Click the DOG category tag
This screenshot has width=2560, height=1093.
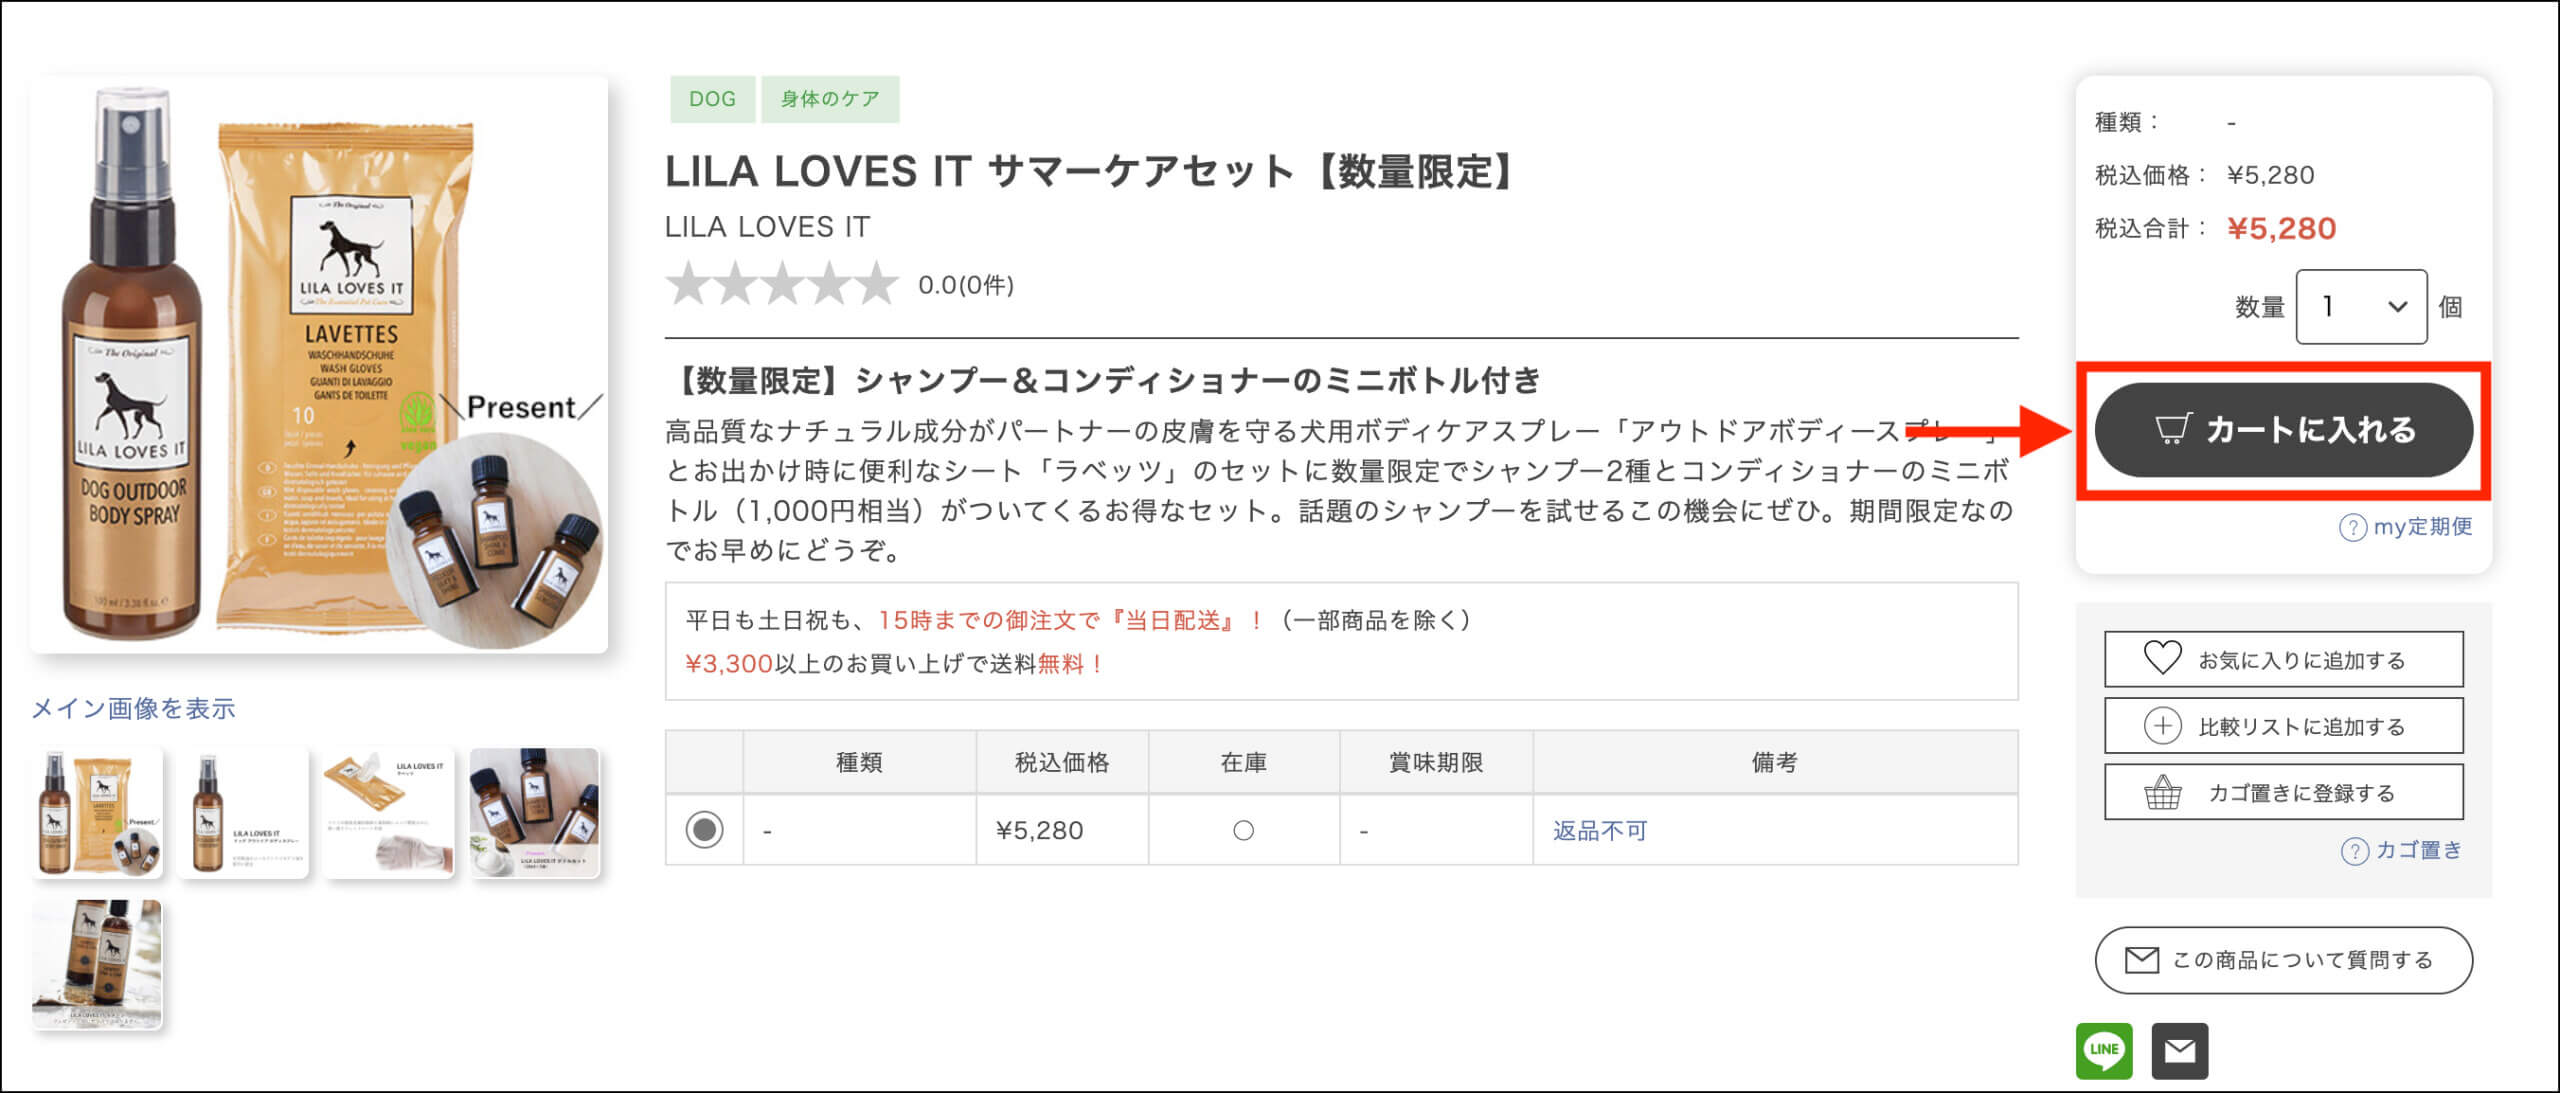point(712,99)
